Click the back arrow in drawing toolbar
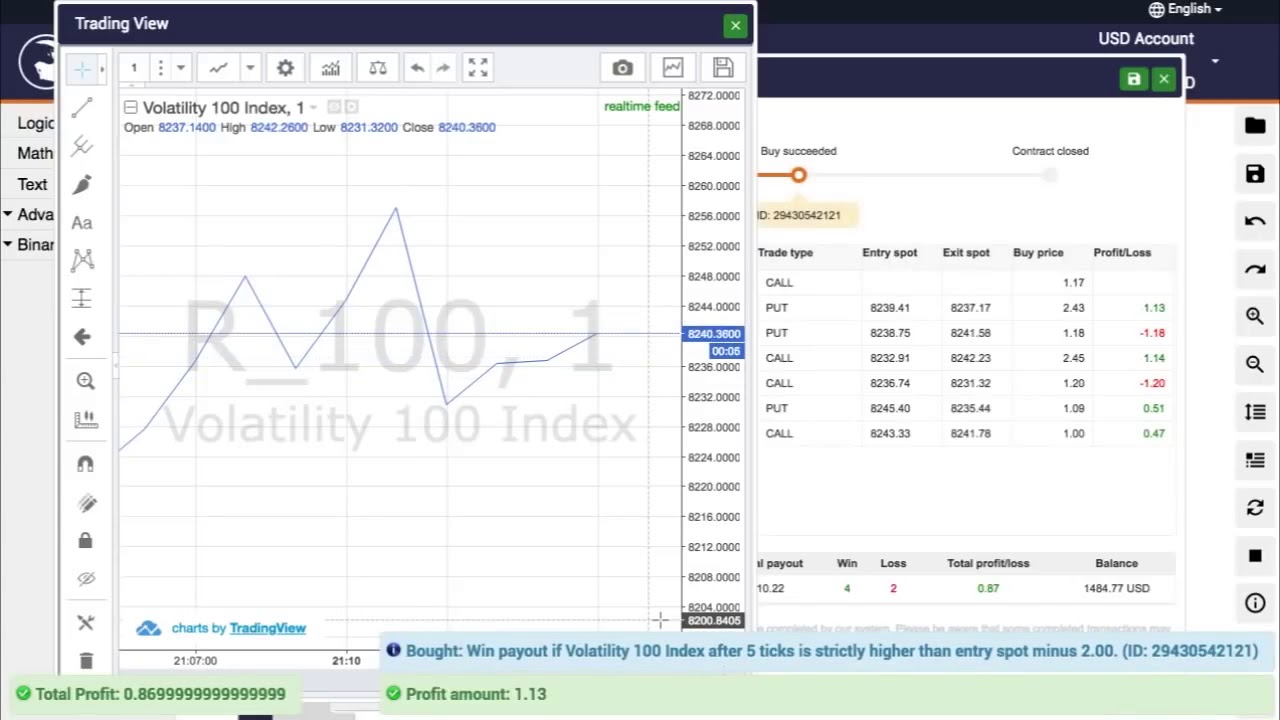 82,337
